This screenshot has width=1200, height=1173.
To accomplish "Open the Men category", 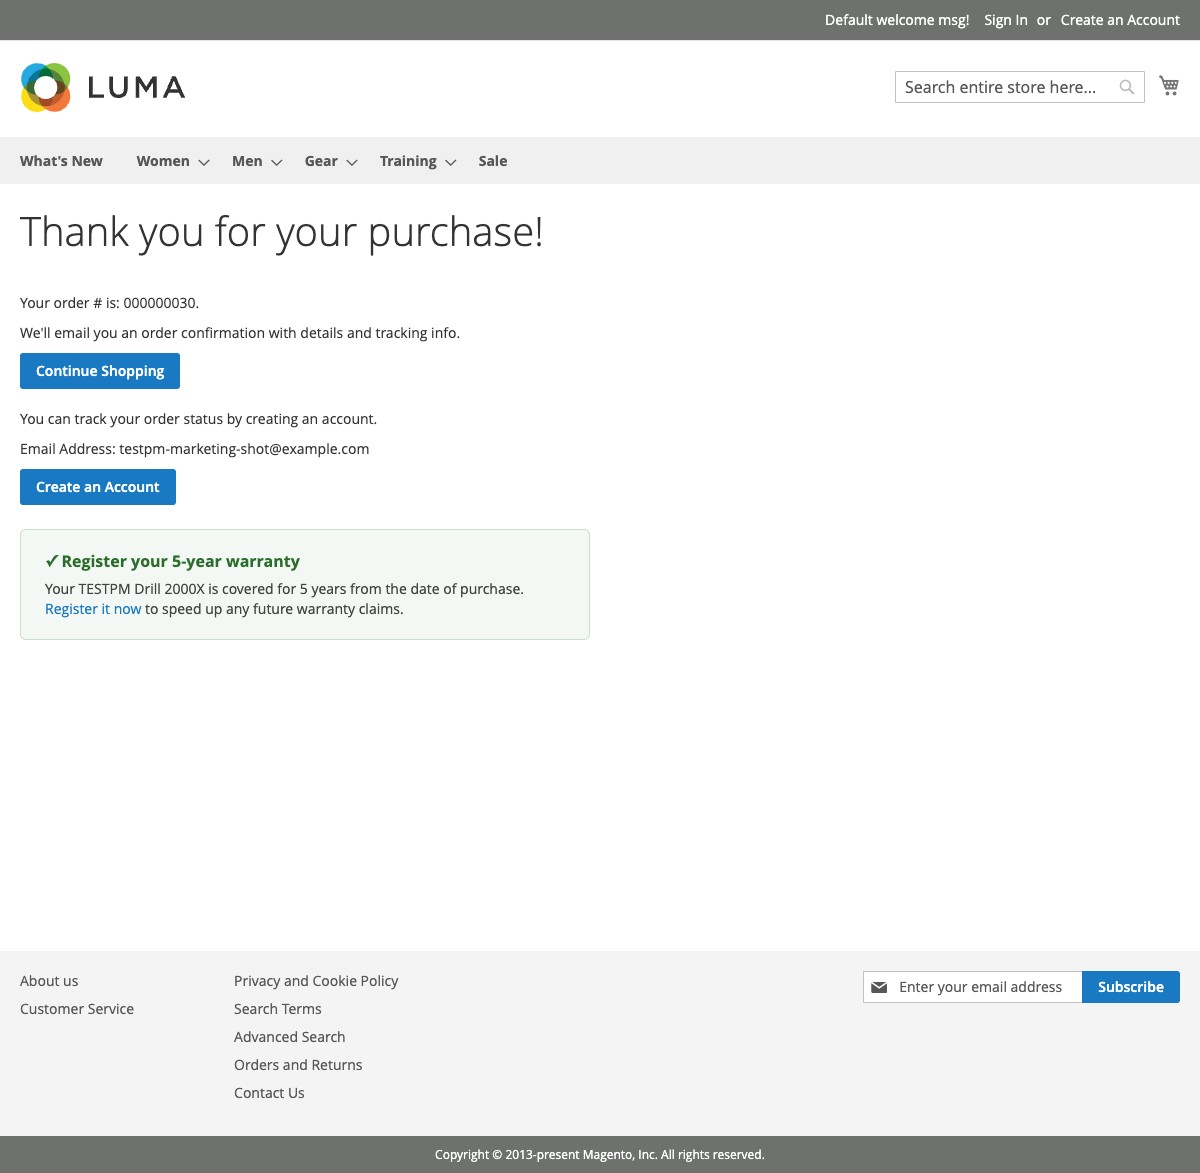I will pyautogui.click(x=247, y=161).
